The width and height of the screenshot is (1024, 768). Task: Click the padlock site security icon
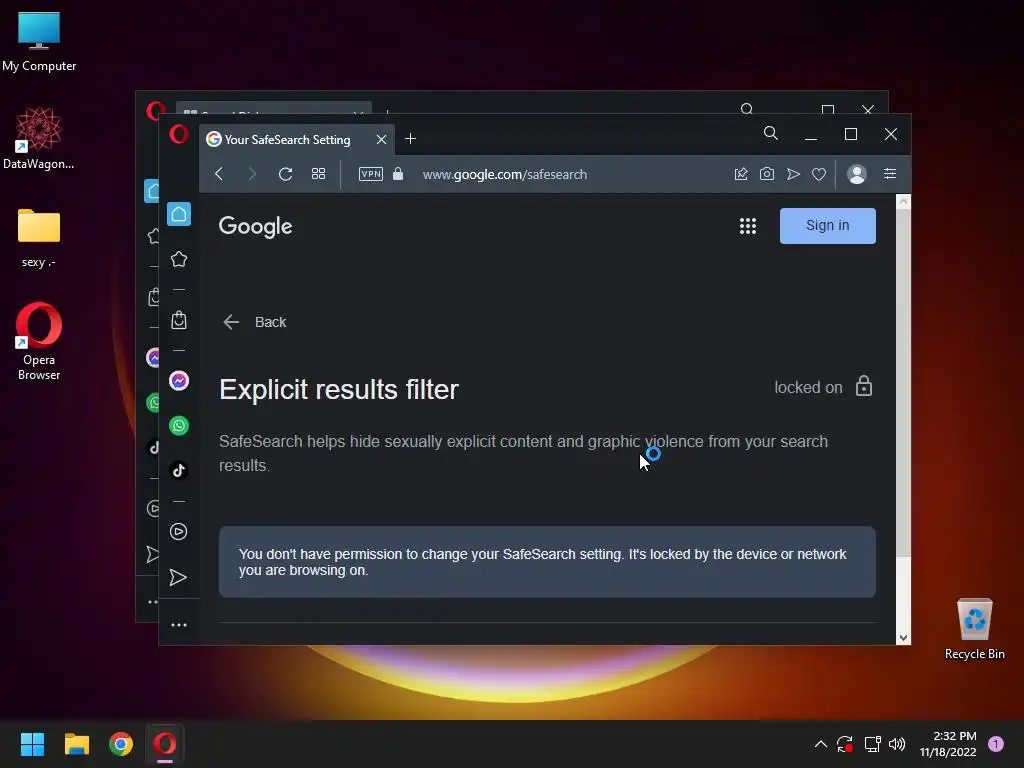coord(398,174)
